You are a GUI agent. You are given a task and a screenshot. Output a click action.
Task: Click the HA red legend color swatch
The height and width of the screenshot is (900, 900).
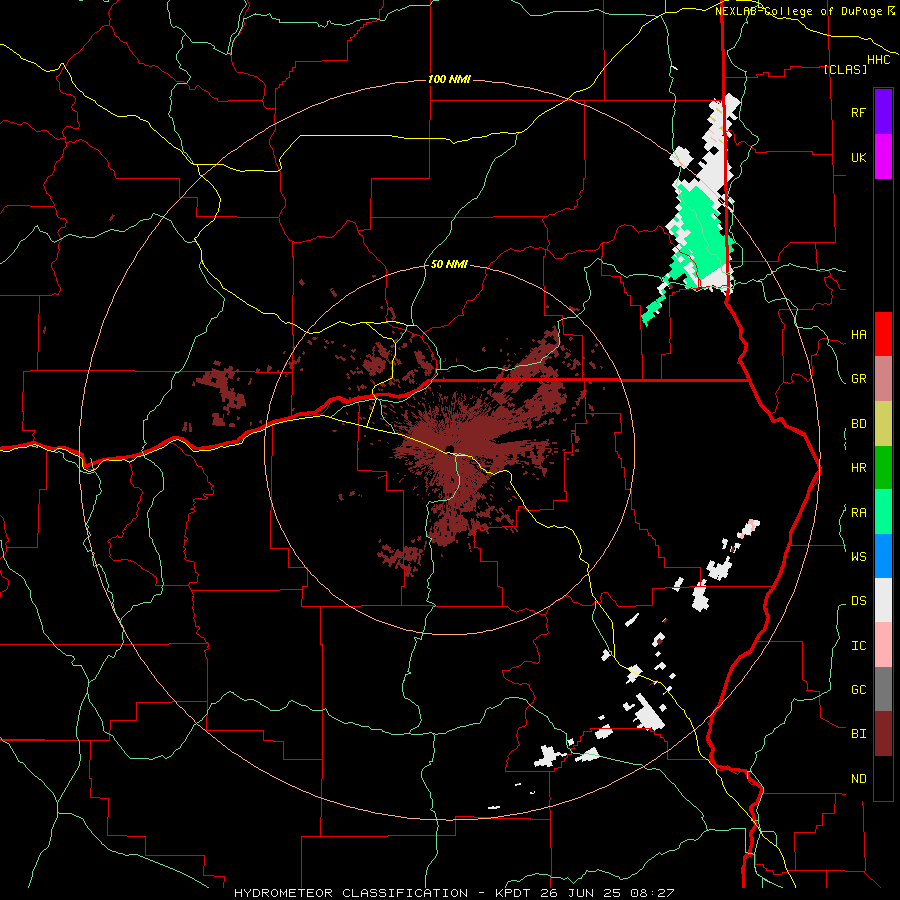[x=883, y=334]
